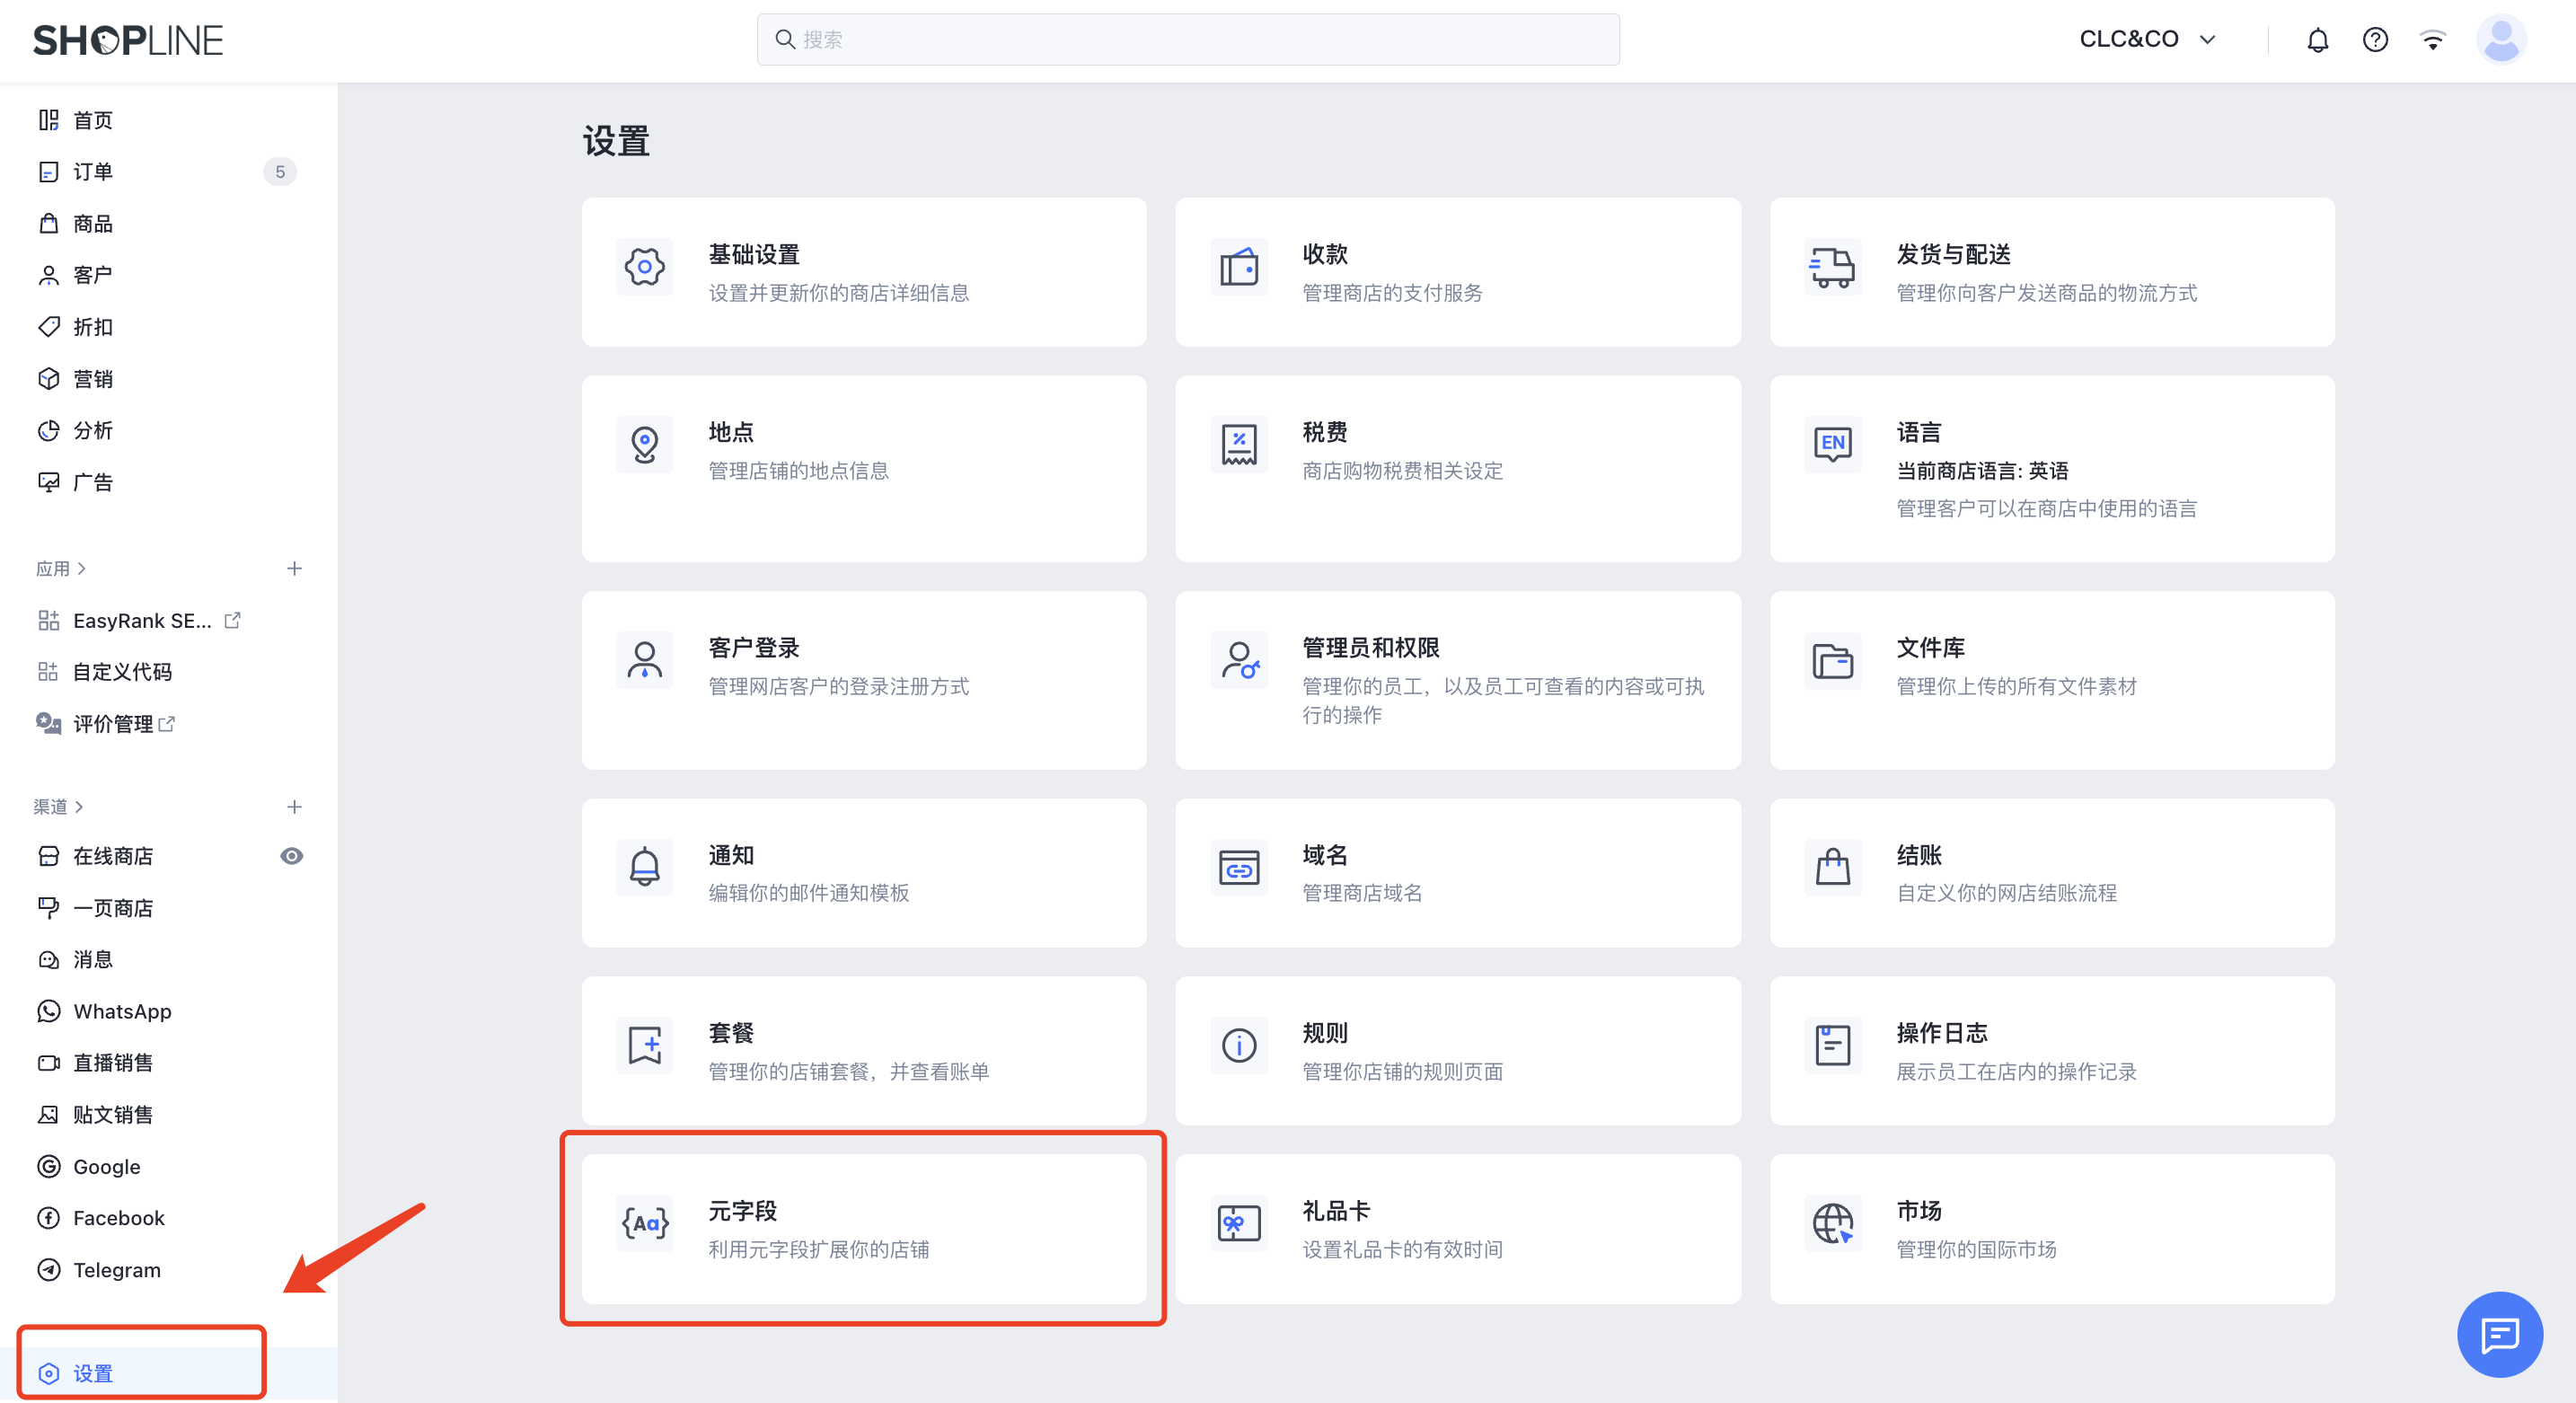Add an app with plus icon beside 应用

294,568
